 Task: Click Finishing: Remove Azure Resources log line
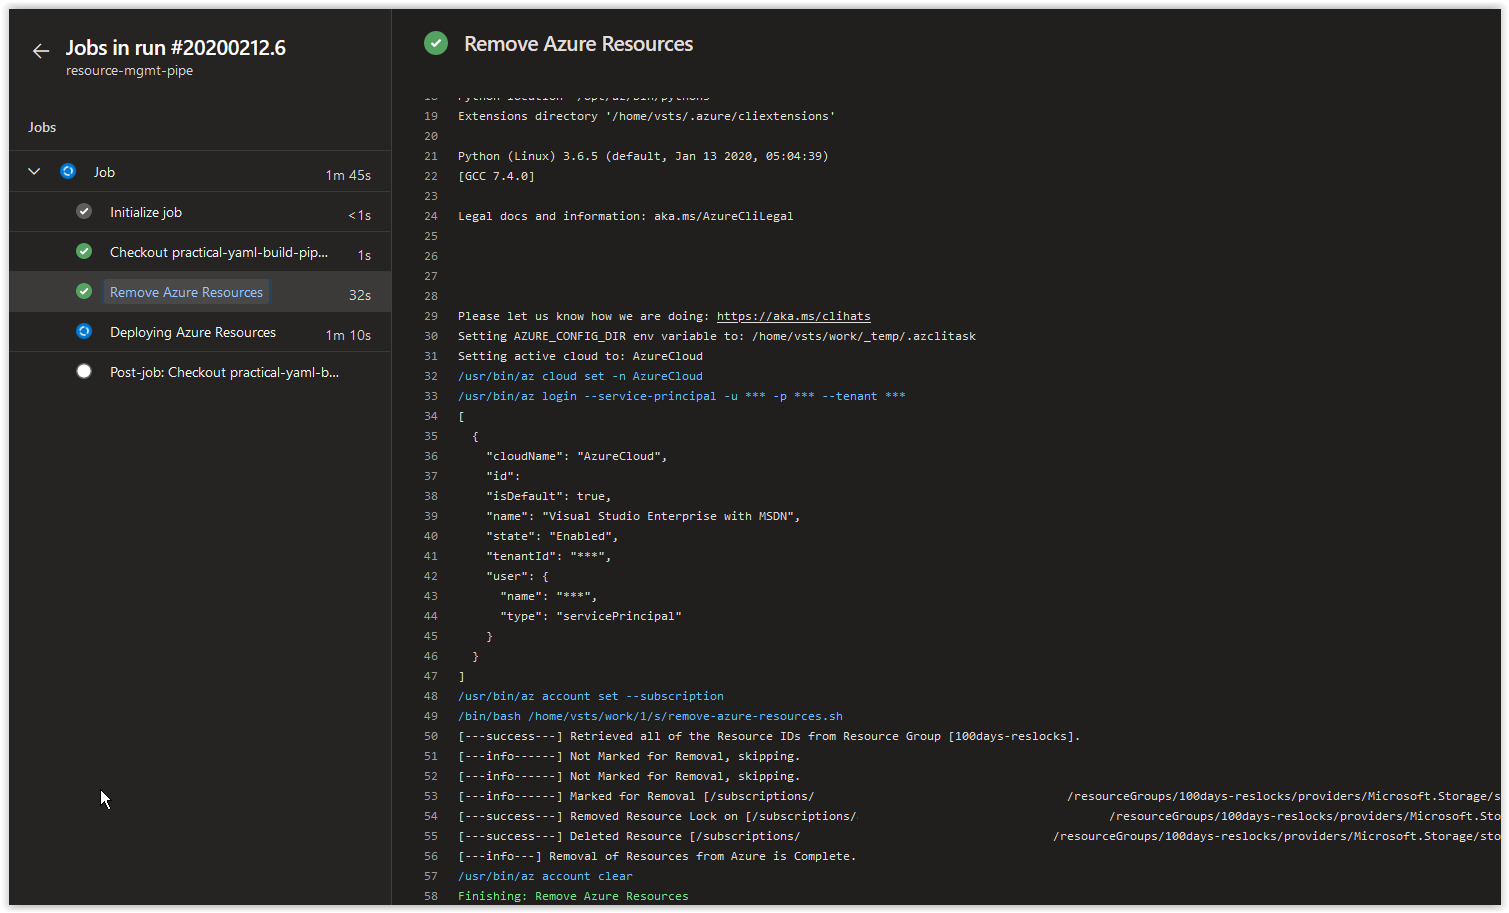coord(573,896)
